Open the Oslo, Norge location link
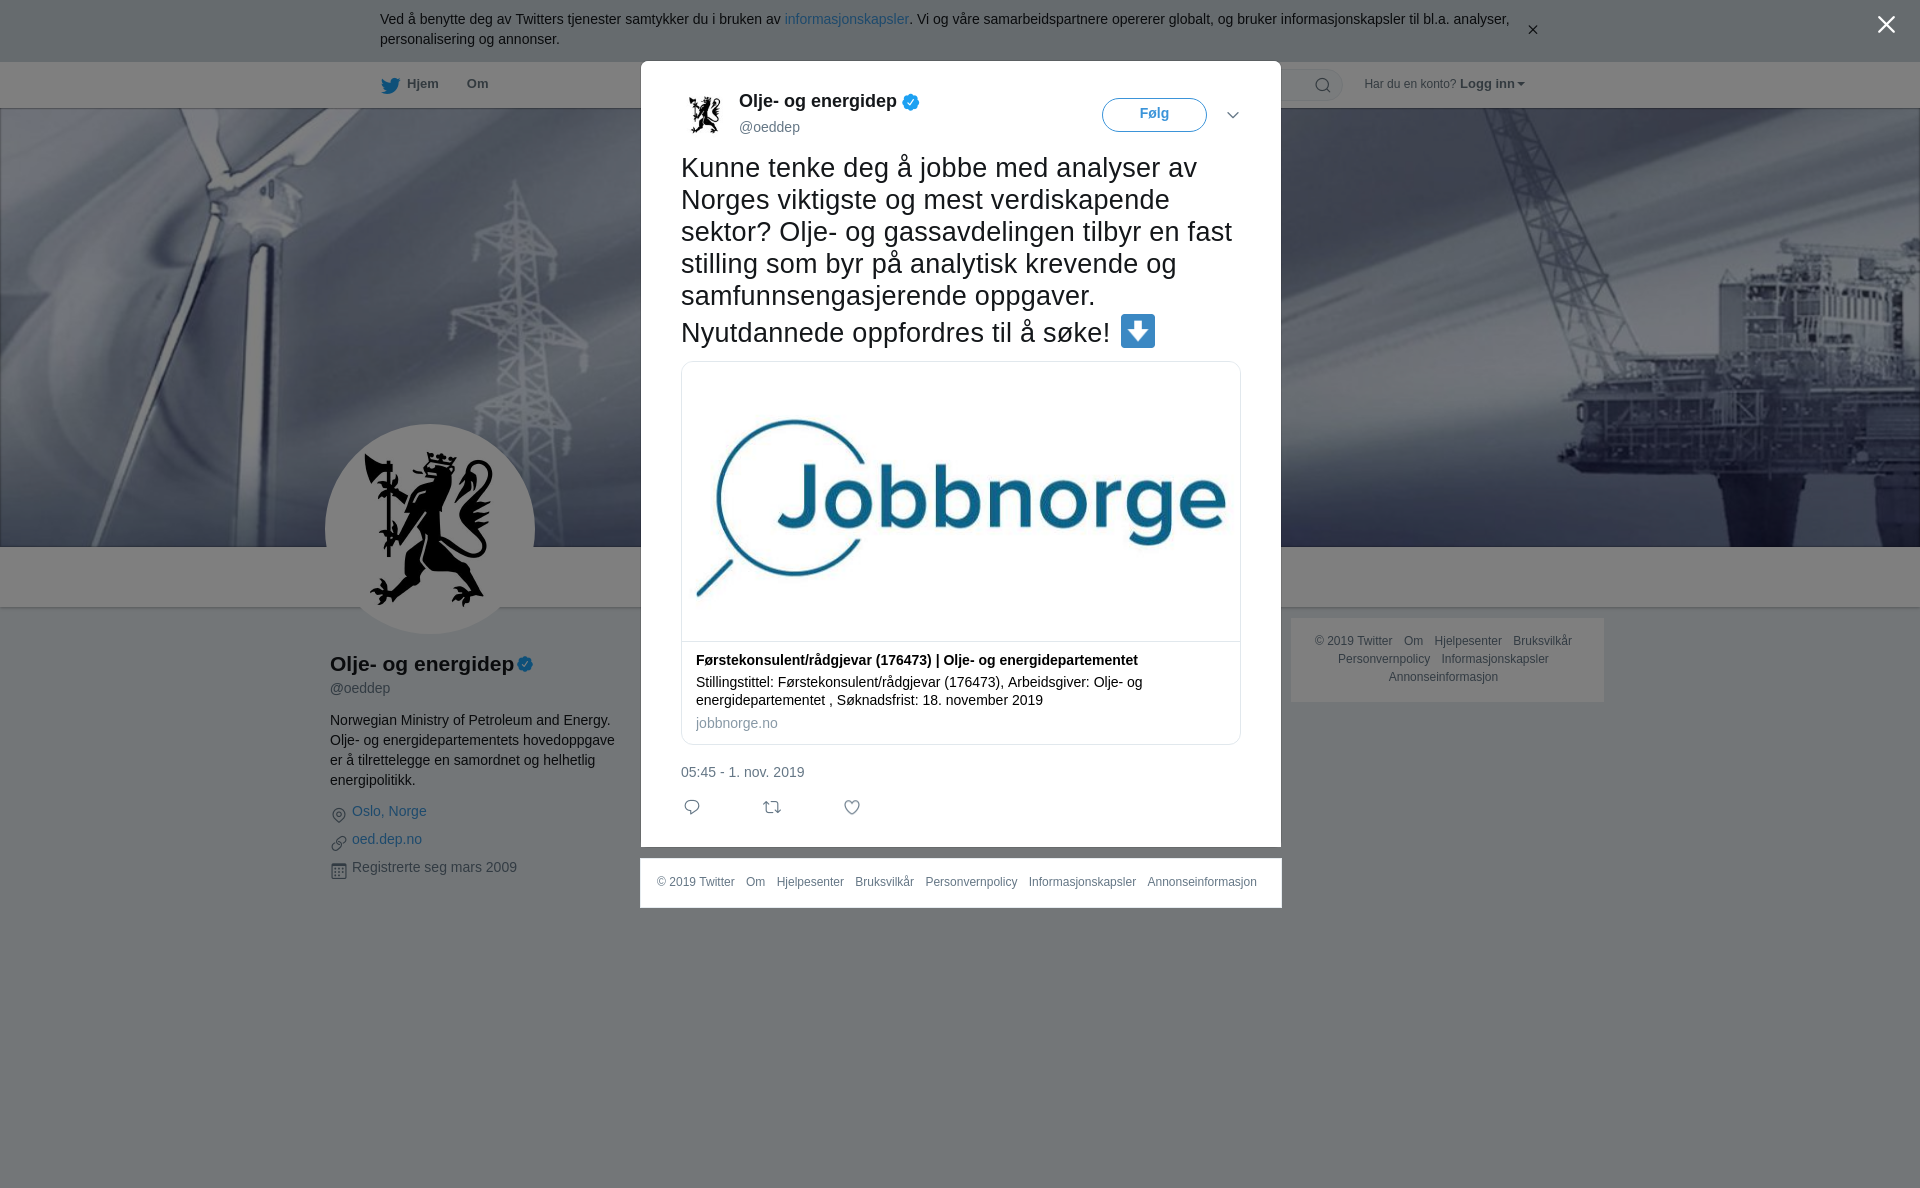The image size is (1920, 1188). (x=389, y=811)
